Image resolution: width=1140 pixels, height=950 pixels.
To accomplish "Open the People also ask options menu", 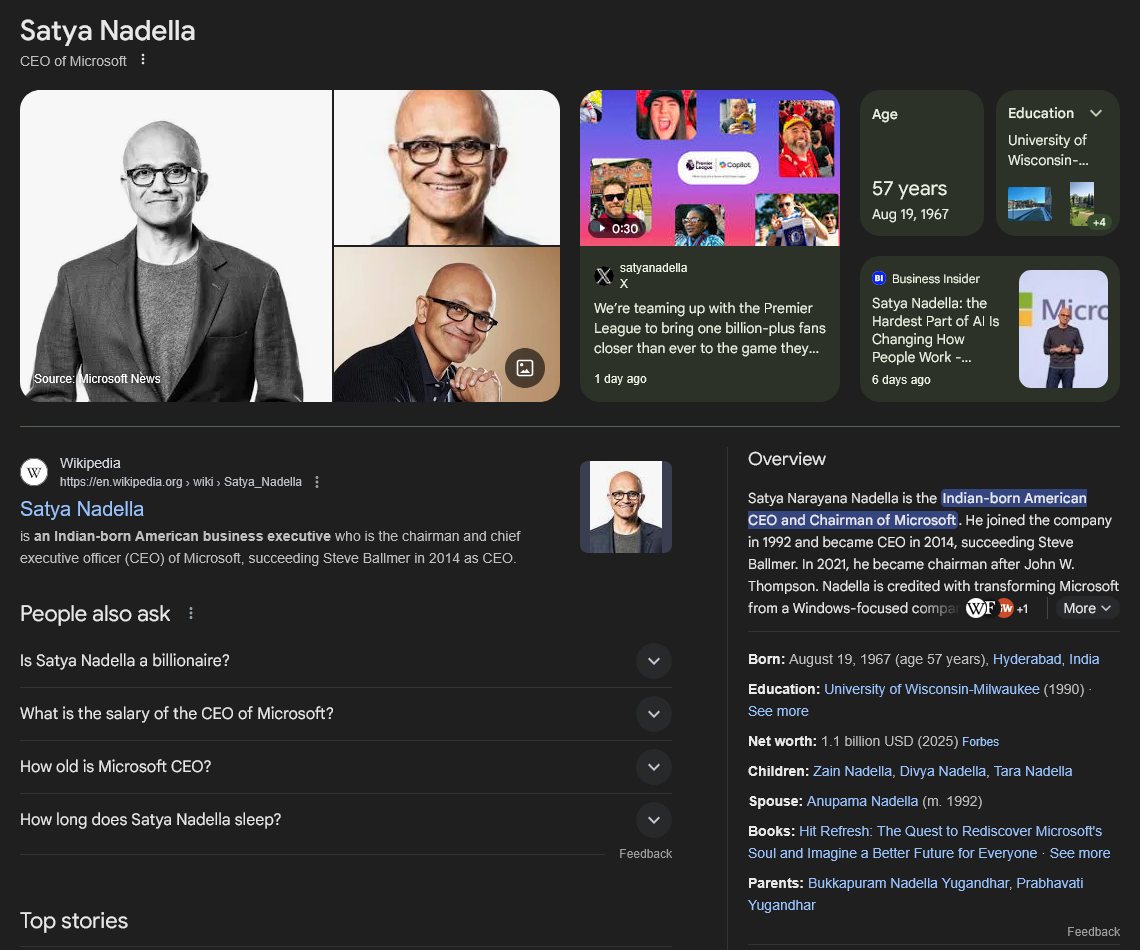I will [190, 613].
